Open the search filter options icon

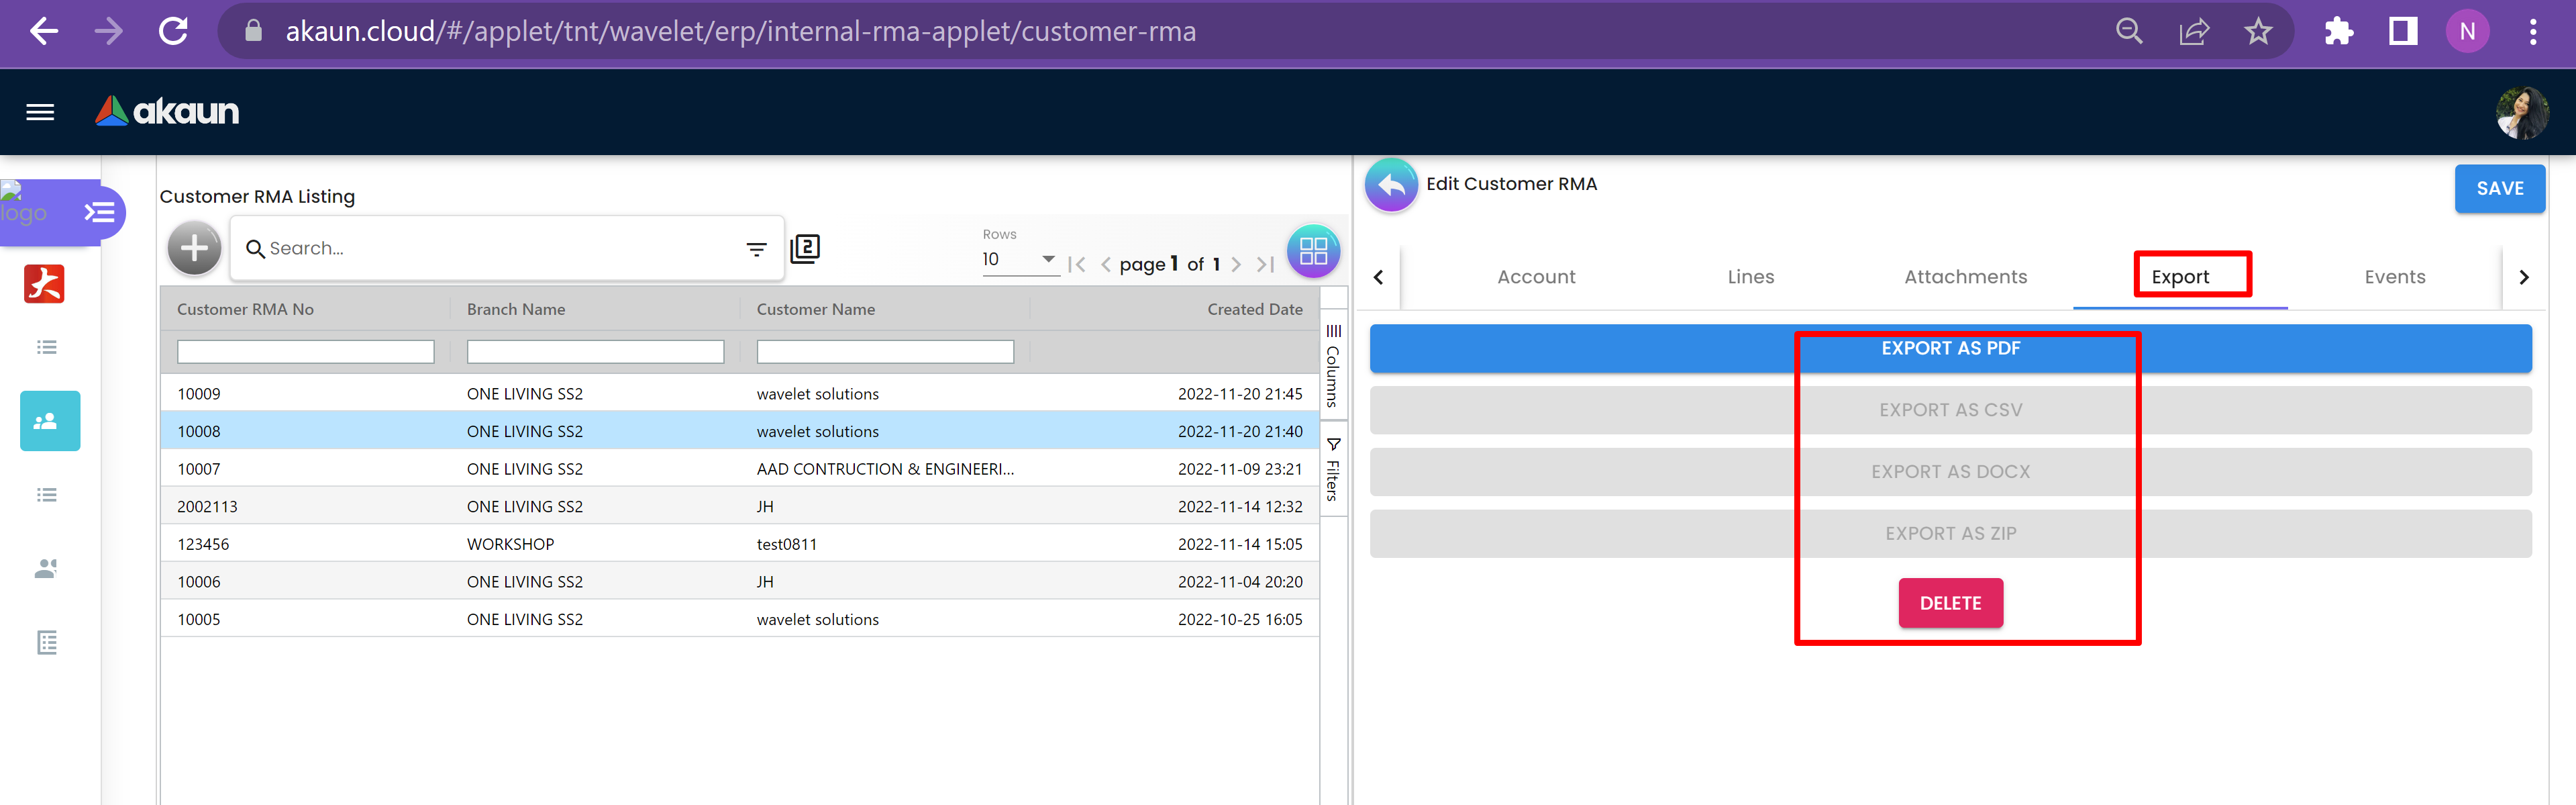coord(756,249)
